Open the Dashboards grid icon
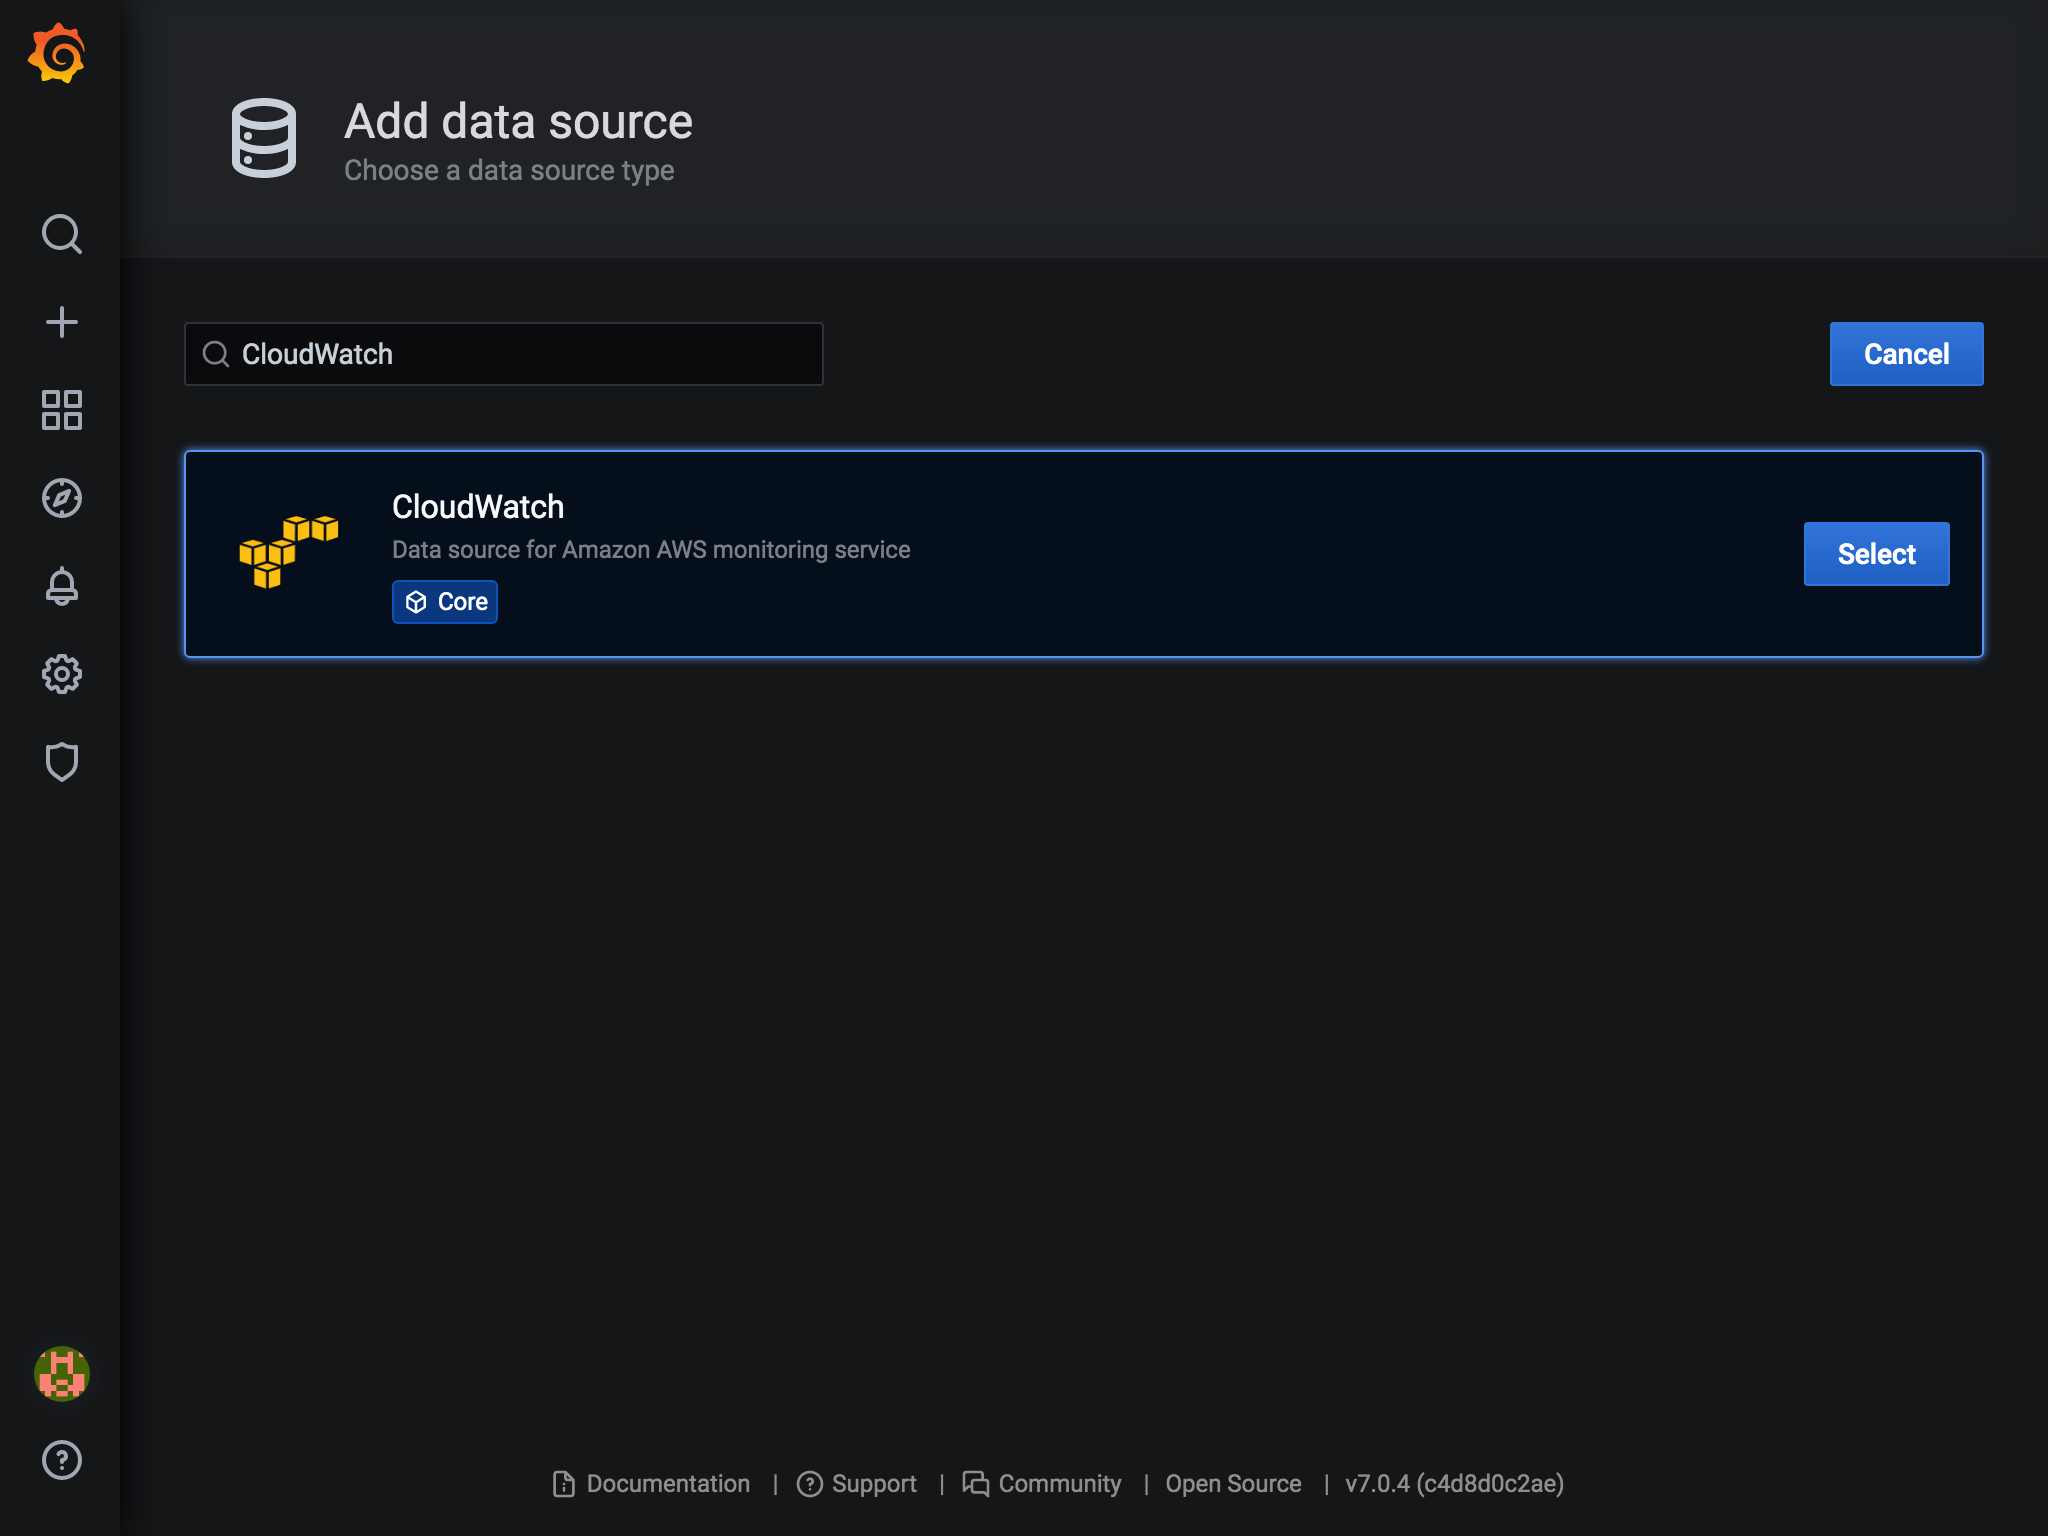The height and width of the screenshot is (1536, 2048). click(x=61, y=410)
